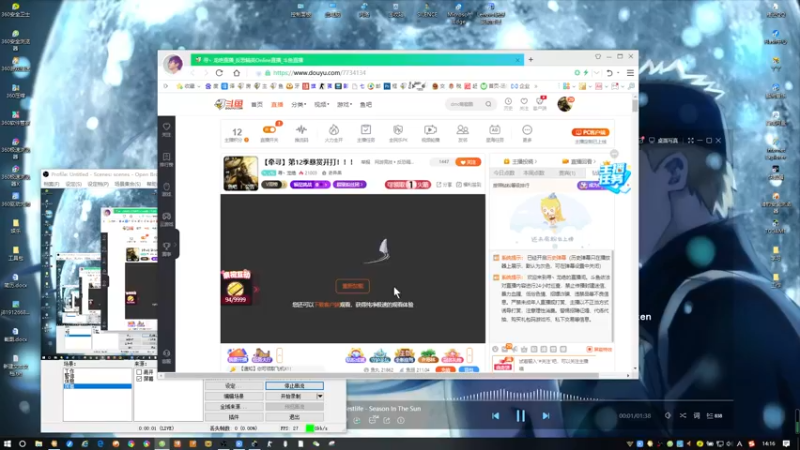Toggle the live stream on/off switch
This screenshot has width=800, height=450.
[269, 130]
